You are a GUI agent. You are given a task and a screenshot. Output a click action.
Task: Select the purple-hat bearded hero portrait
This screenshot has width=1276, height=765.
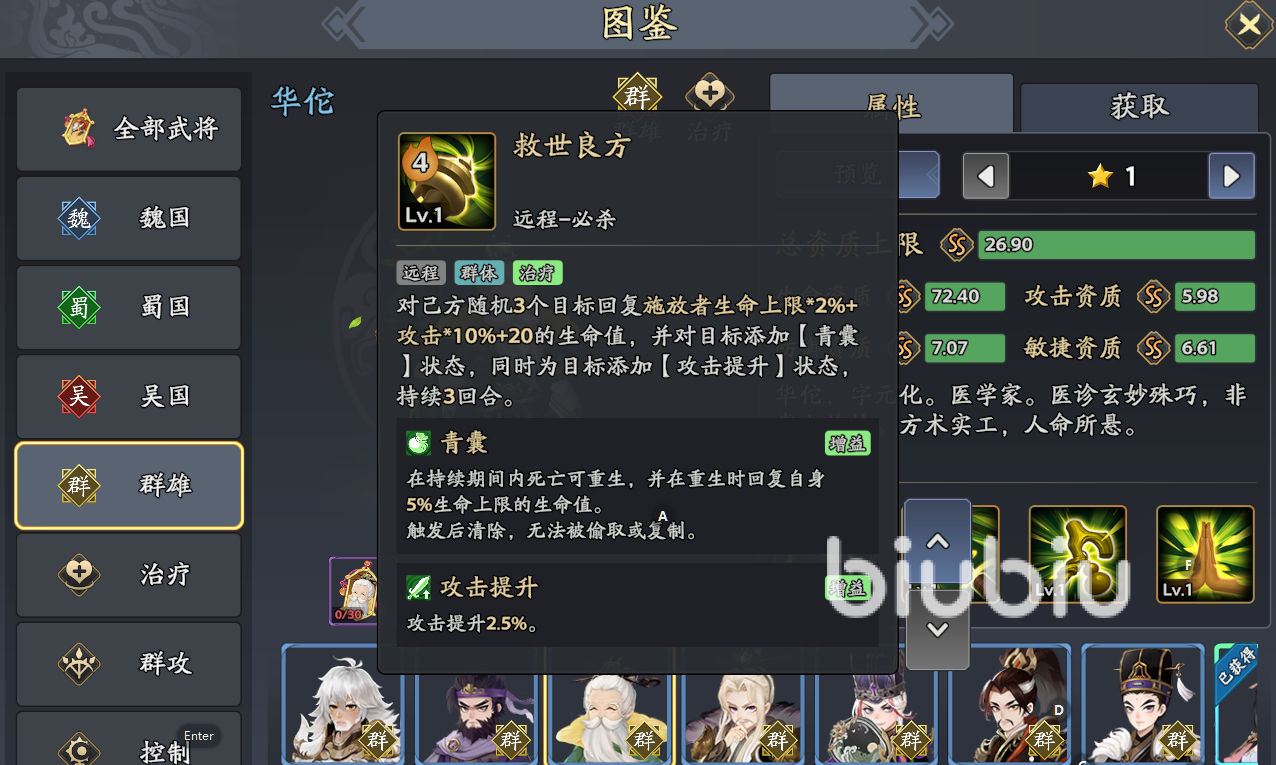point(476,704)
